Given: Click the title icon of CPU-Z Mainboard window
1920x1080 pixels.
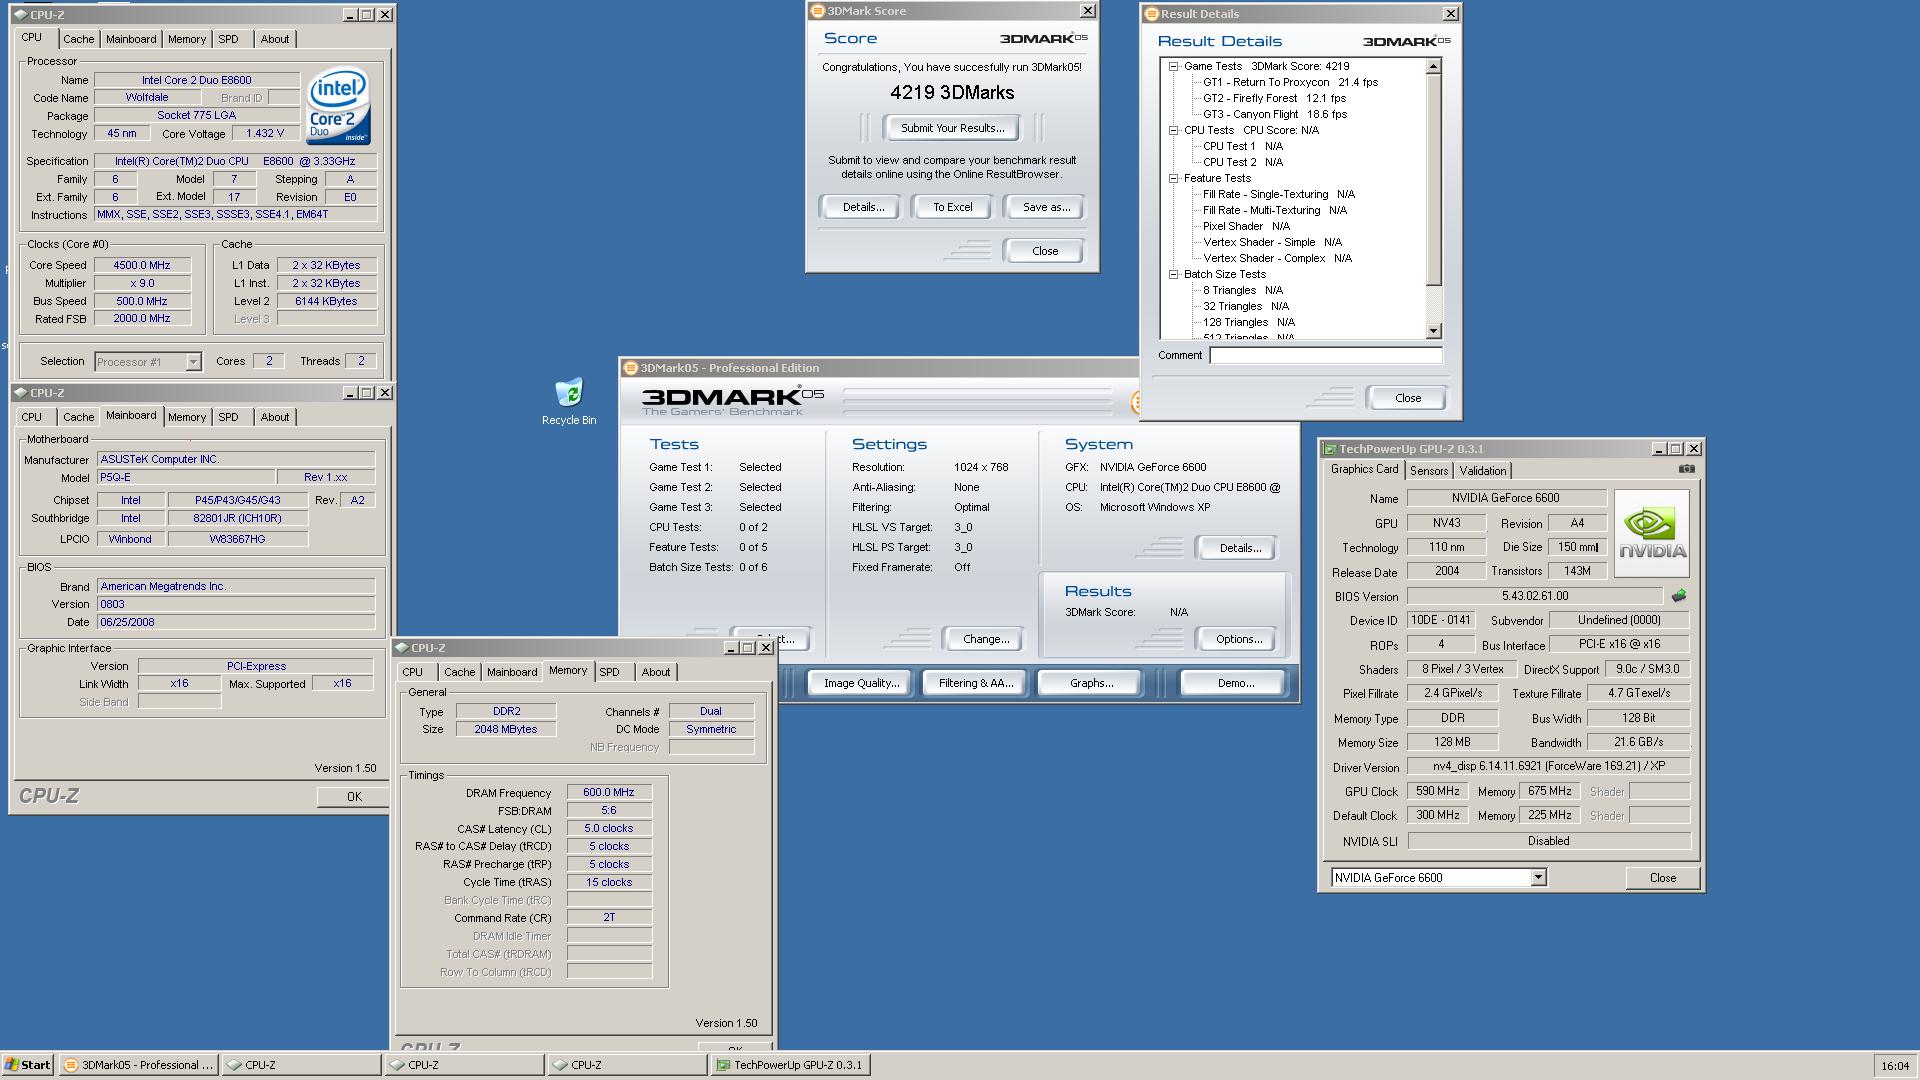Looking at the screenshot, I should tap(20, 393).
